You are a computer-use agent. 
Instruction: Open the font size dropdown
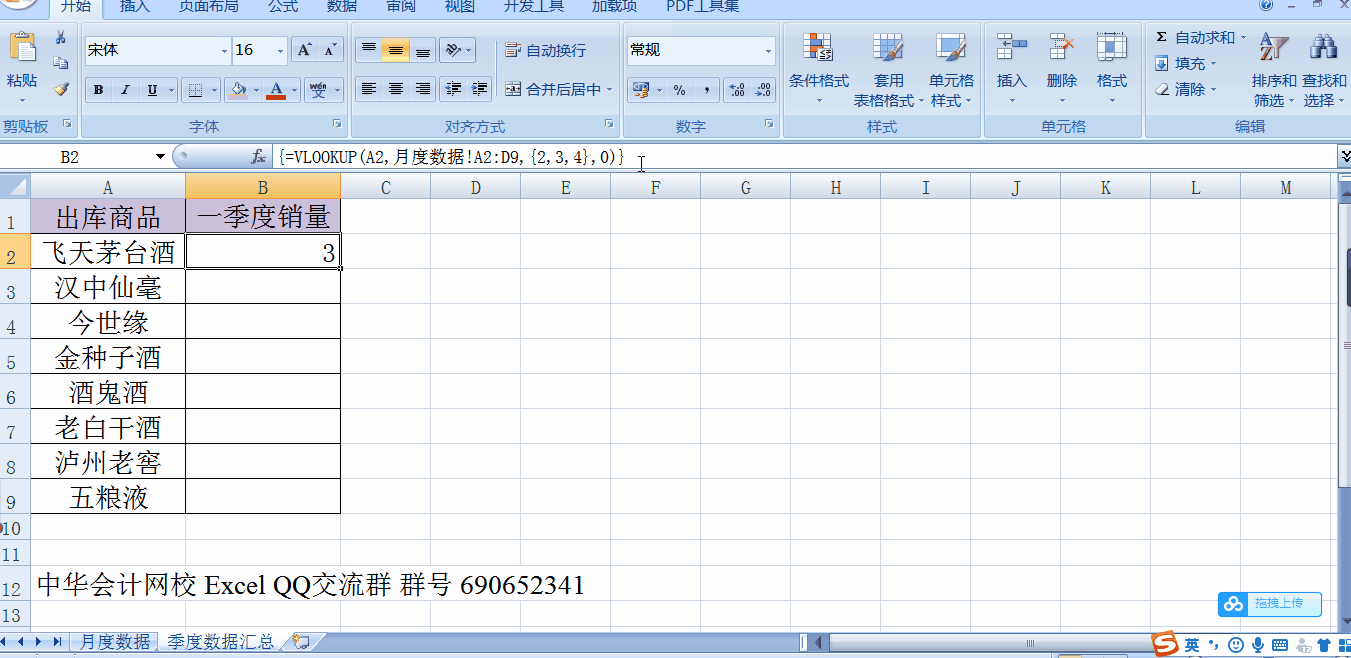pyautogui.click(x=280, y=49)
